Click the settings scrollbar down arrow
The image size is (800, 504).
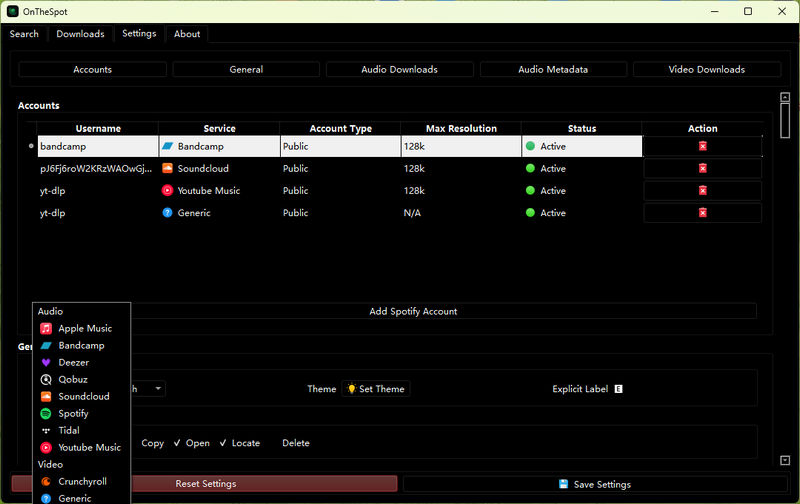(785, 460)
